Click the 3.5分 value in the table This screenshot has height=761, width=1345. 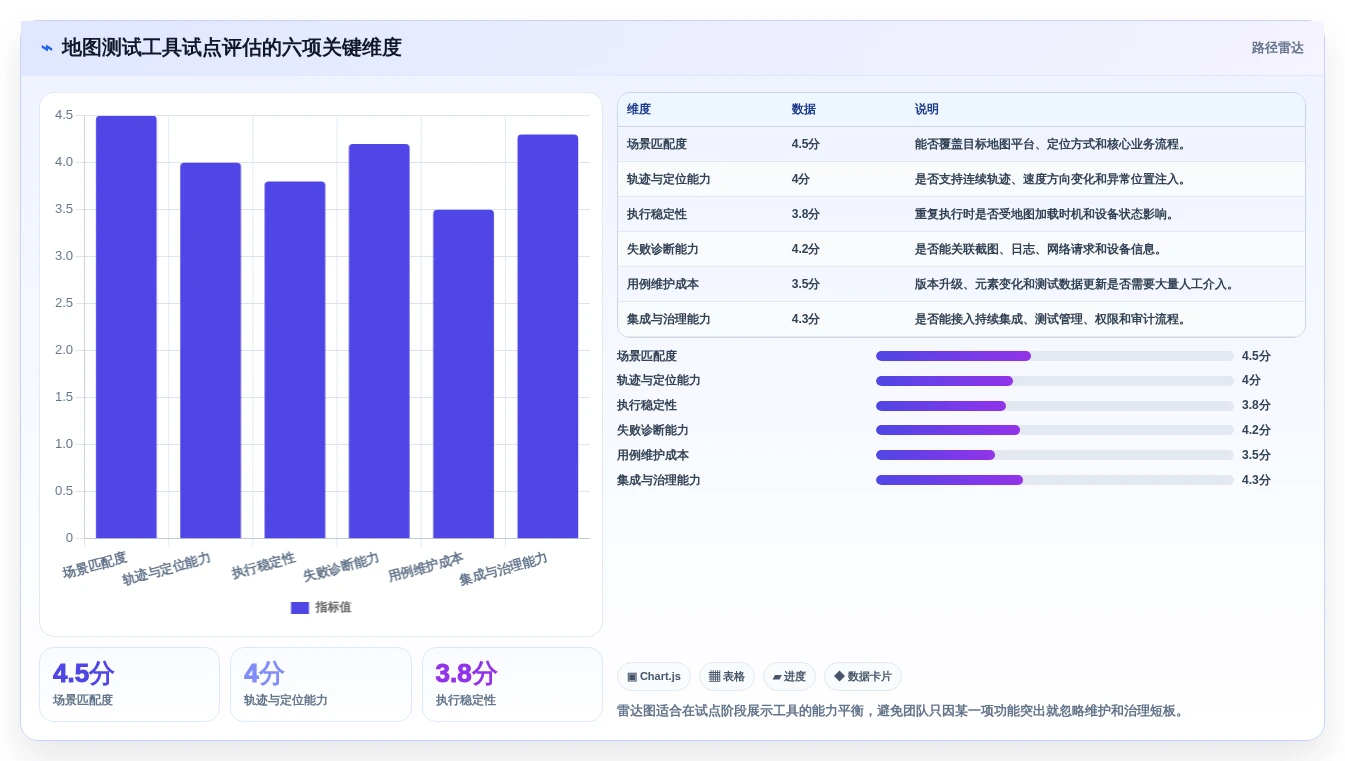click(x=805, y=284)
